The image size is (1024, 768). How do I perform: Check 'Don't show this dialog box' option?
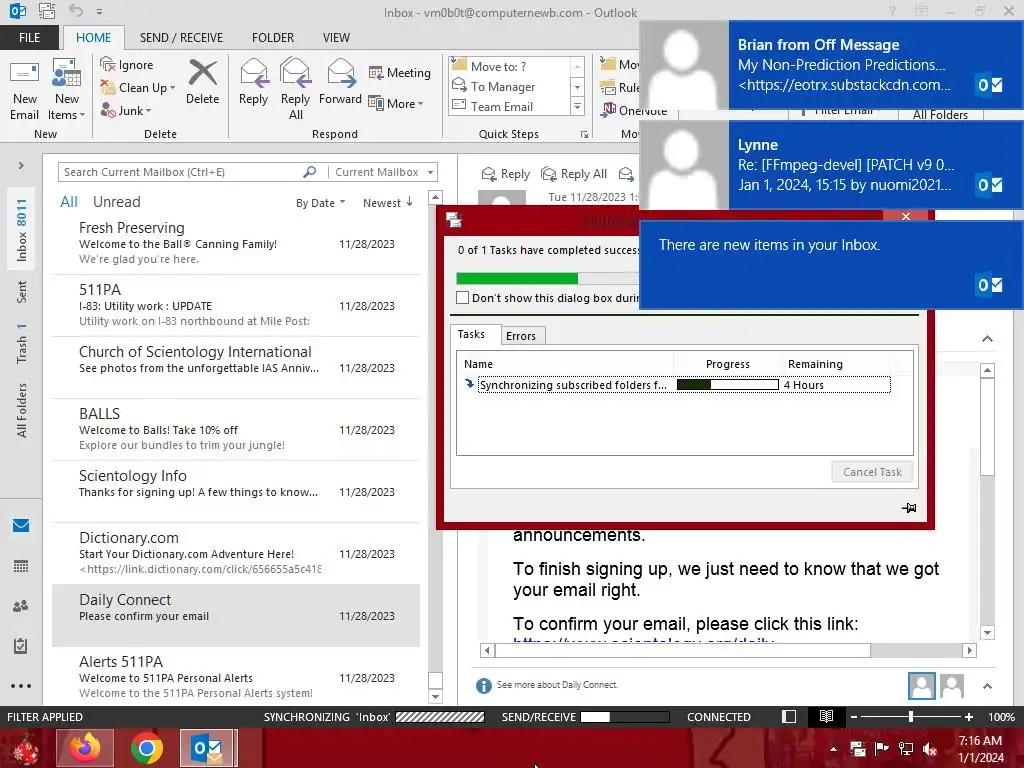[462, 298]
